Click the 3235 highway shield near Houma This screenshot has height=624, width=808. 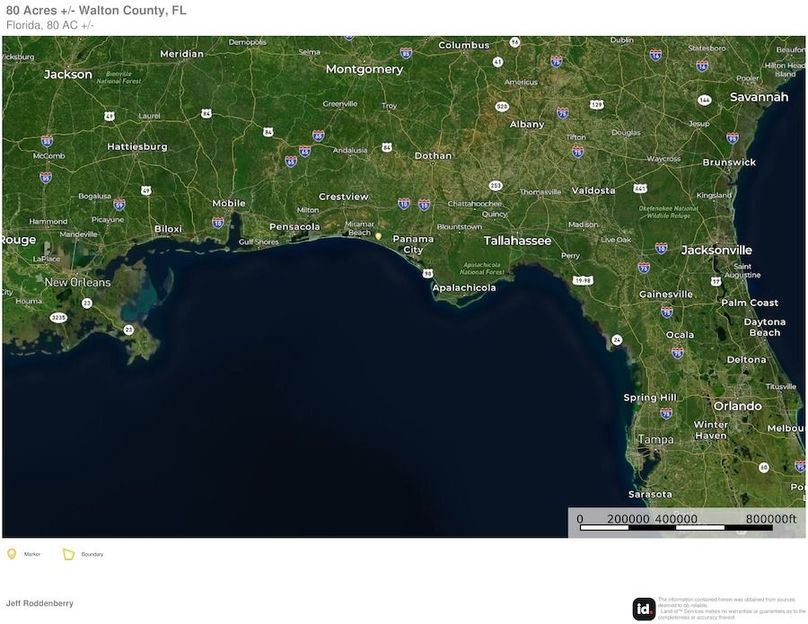point(59,317)
